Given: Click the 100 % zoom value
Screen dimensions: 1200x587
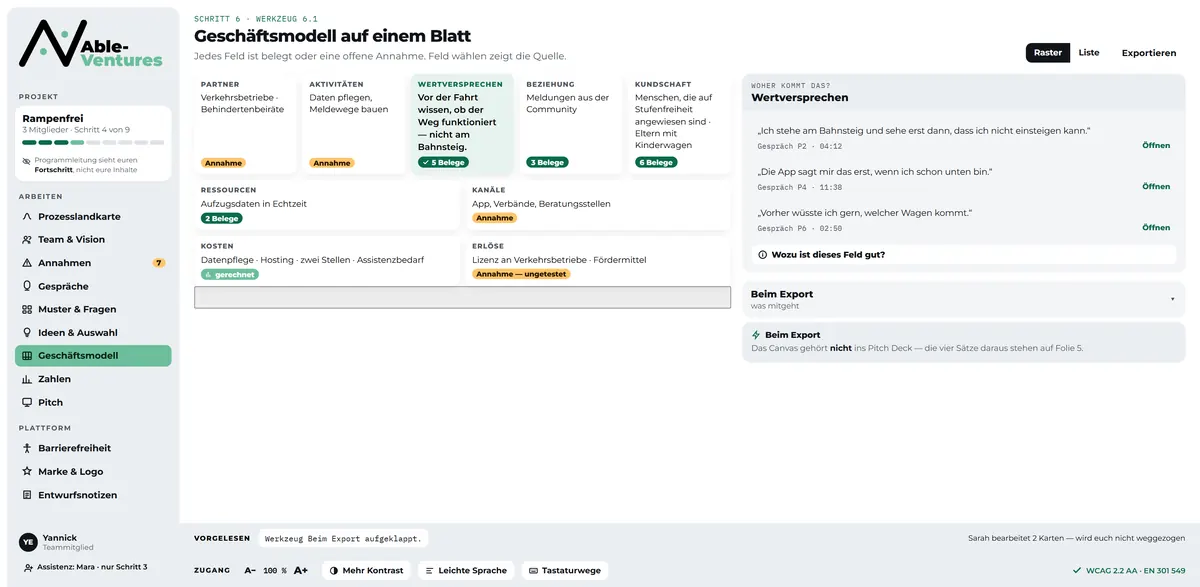Looking at the screenshot, I should pos(275,570).
